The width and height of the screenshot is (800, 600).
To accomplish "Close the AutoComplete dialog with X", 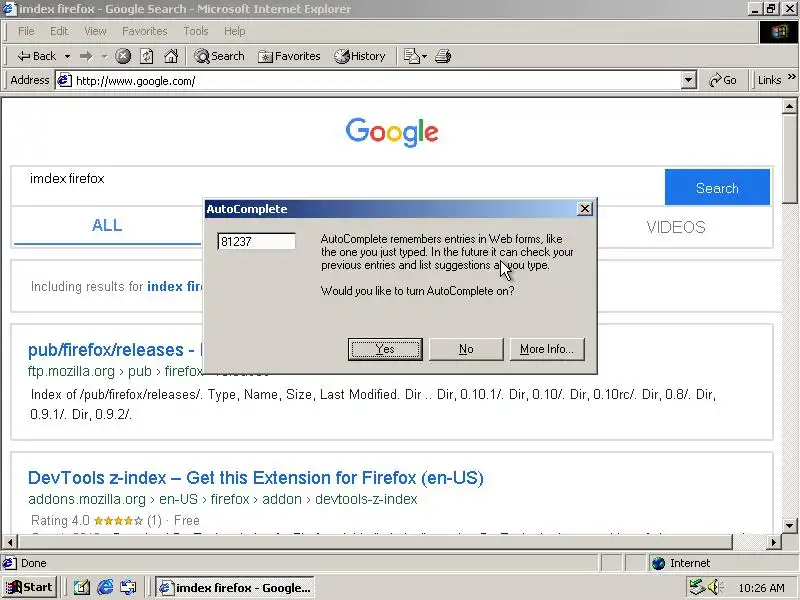I will coord(585,209).
